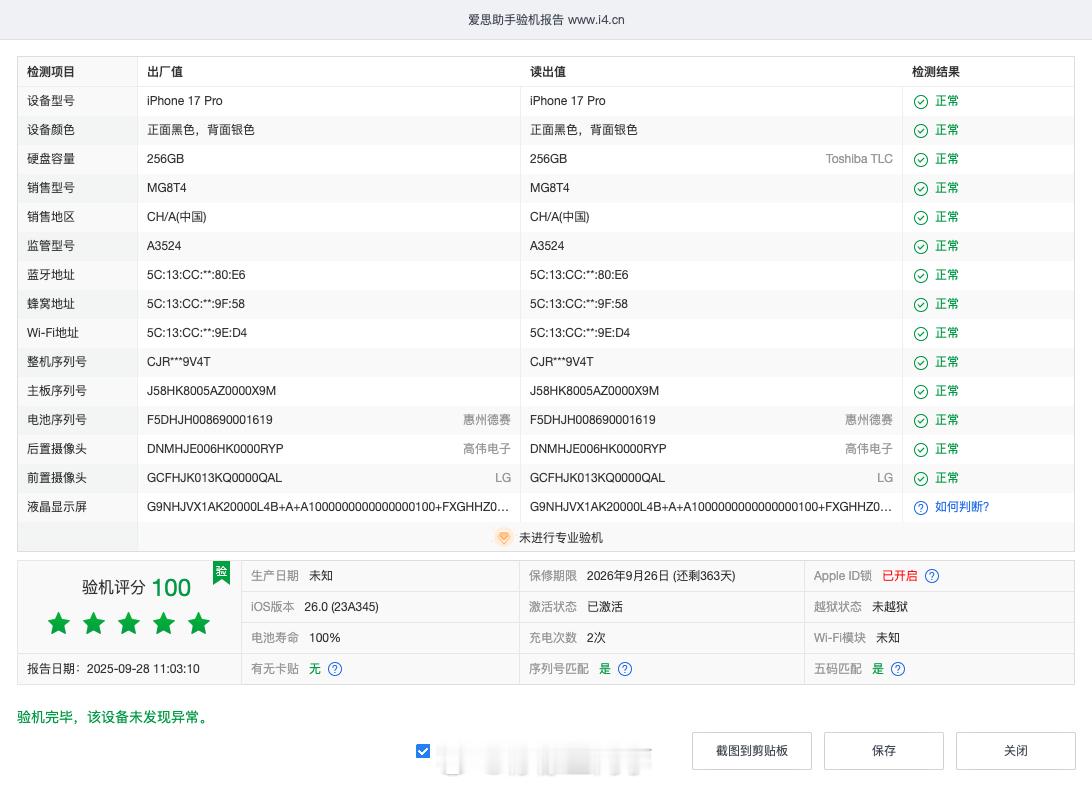1092x786 pixels.
Task: Click CJR***9V4T factory value in 整机序列号 row
Action: [178, 362]
